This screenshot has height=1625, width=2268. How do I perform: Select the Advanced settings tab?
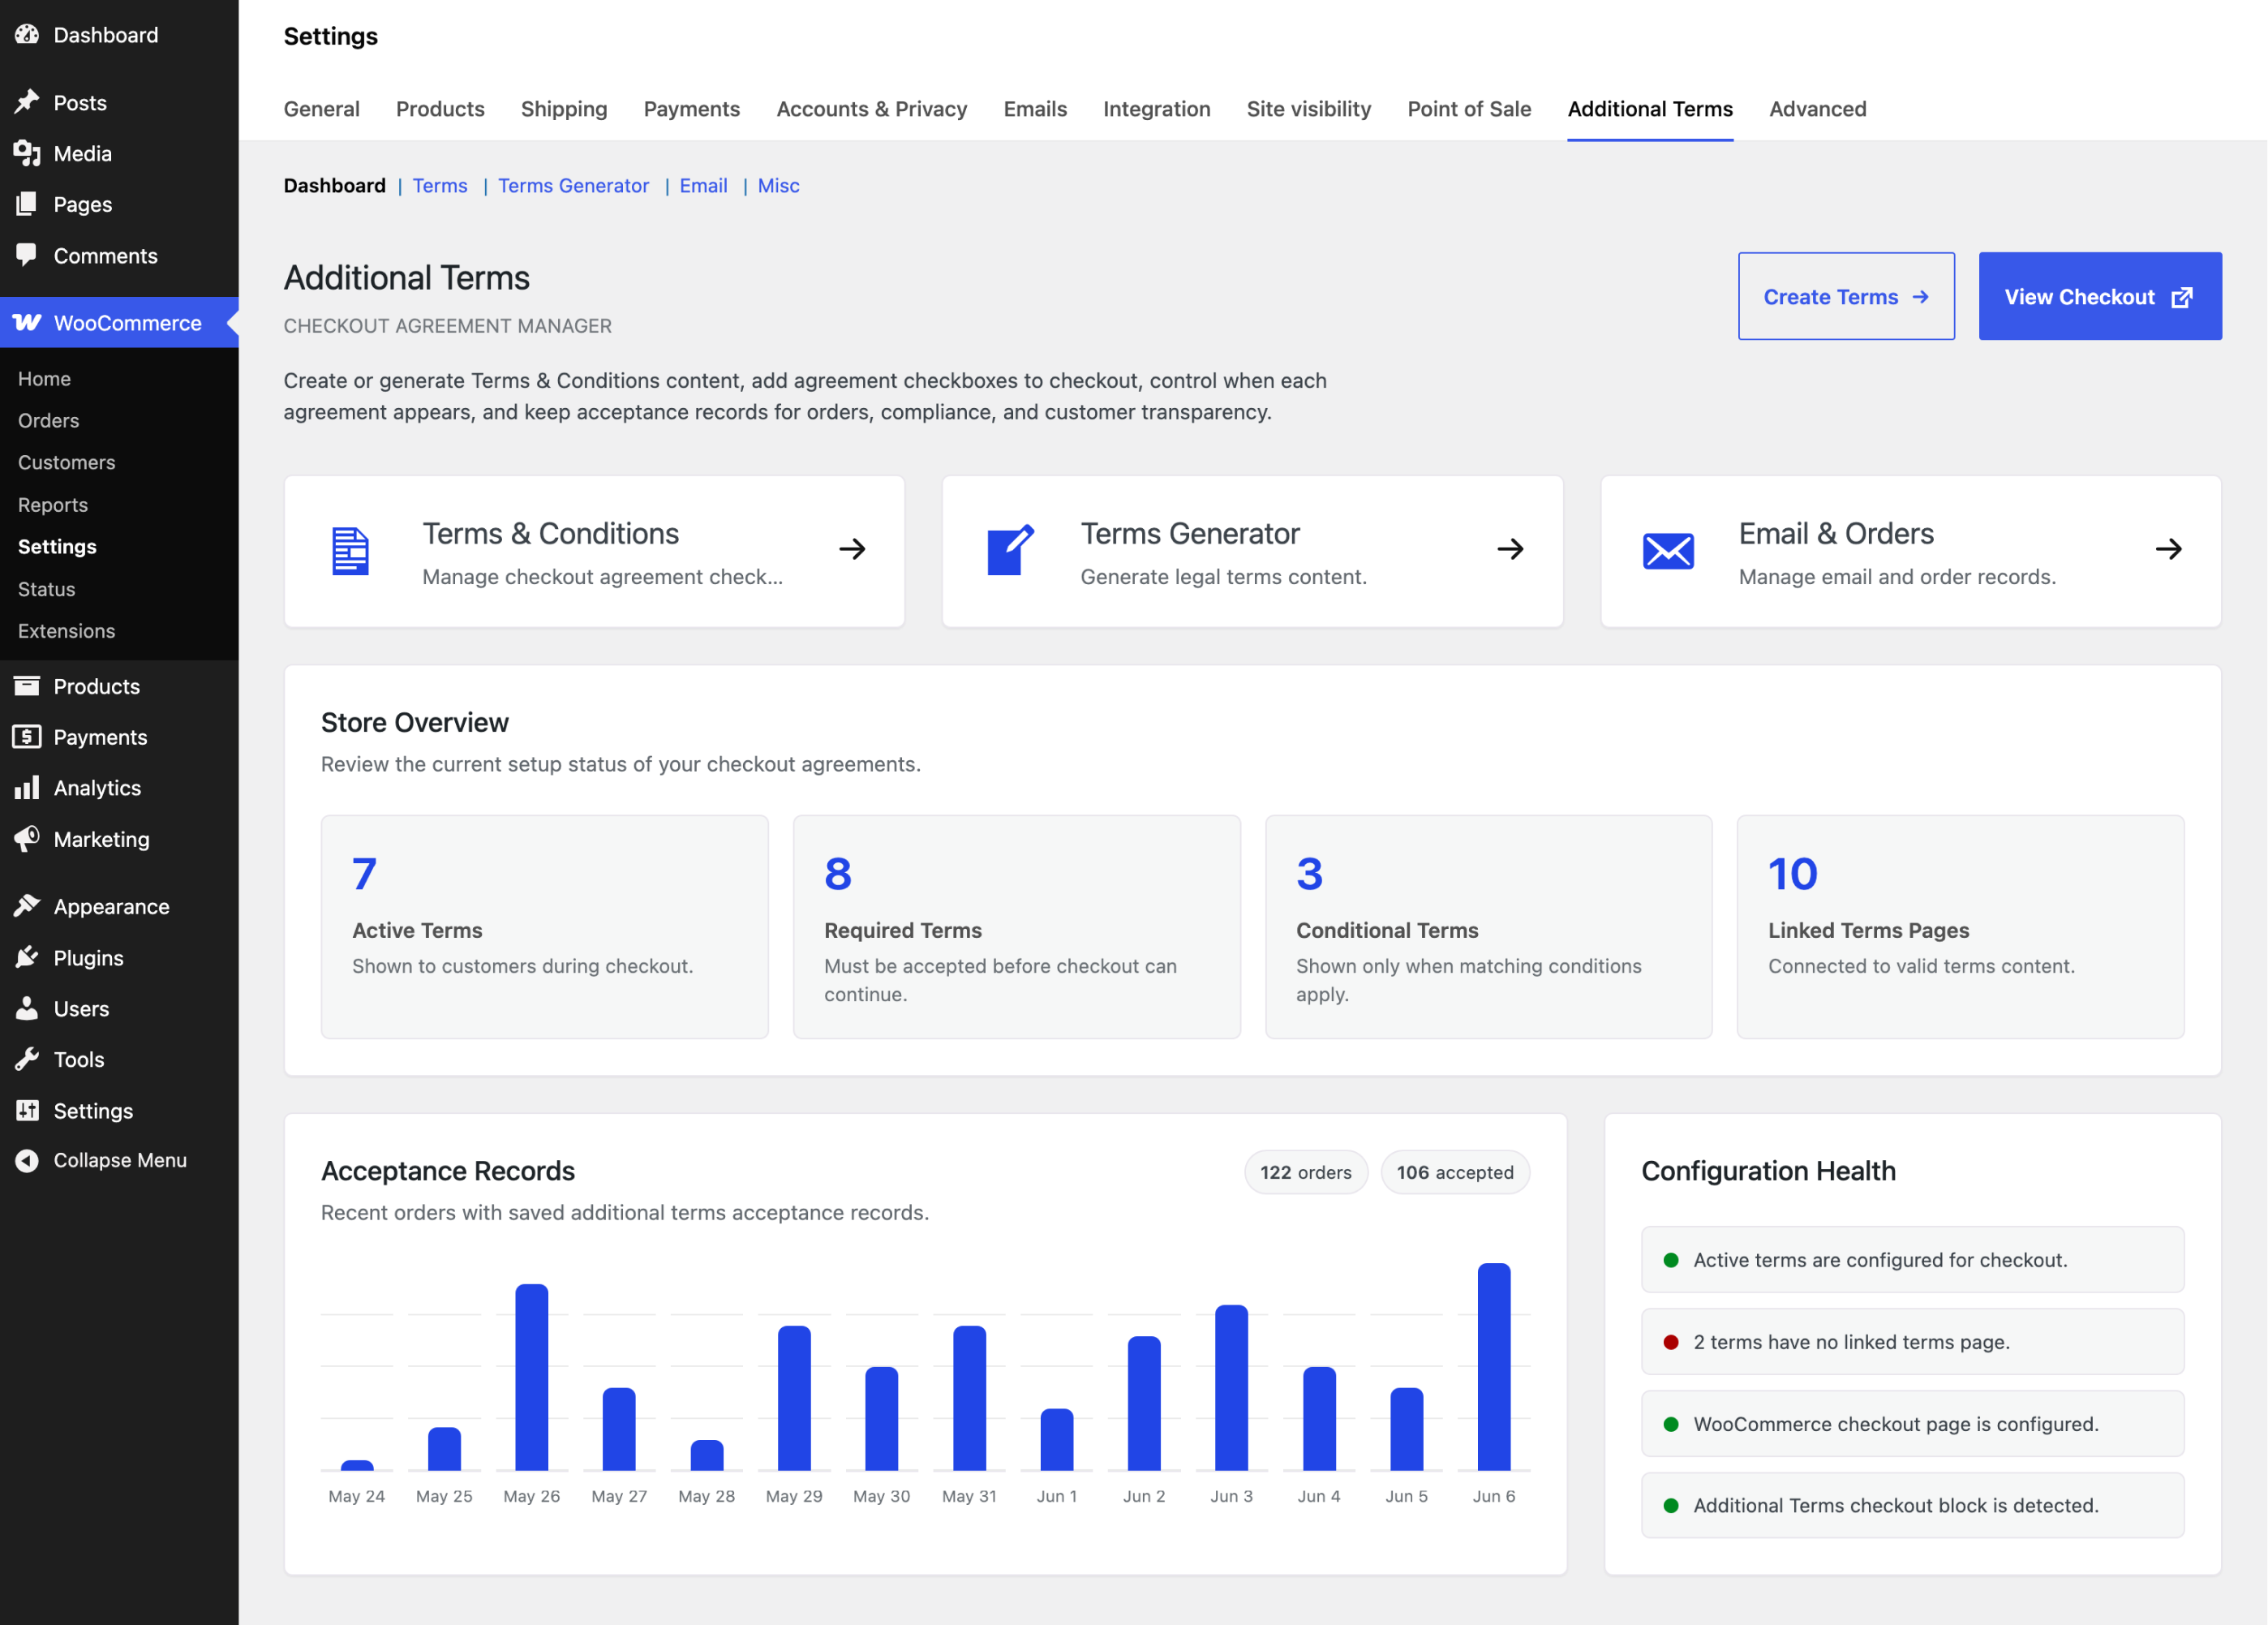pyautogui.click(x=1817, y=109)
